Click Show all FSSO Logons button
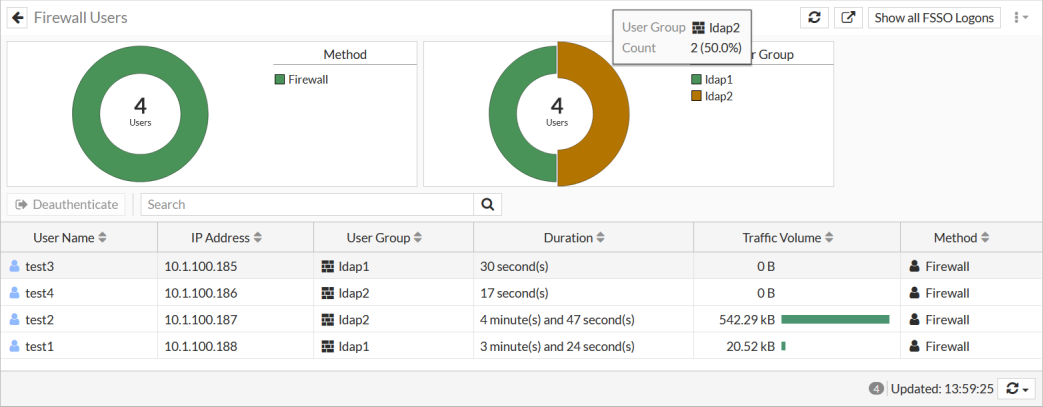Image resolution: width=1043 pixels, height=407 pixels. pos(934,18)
